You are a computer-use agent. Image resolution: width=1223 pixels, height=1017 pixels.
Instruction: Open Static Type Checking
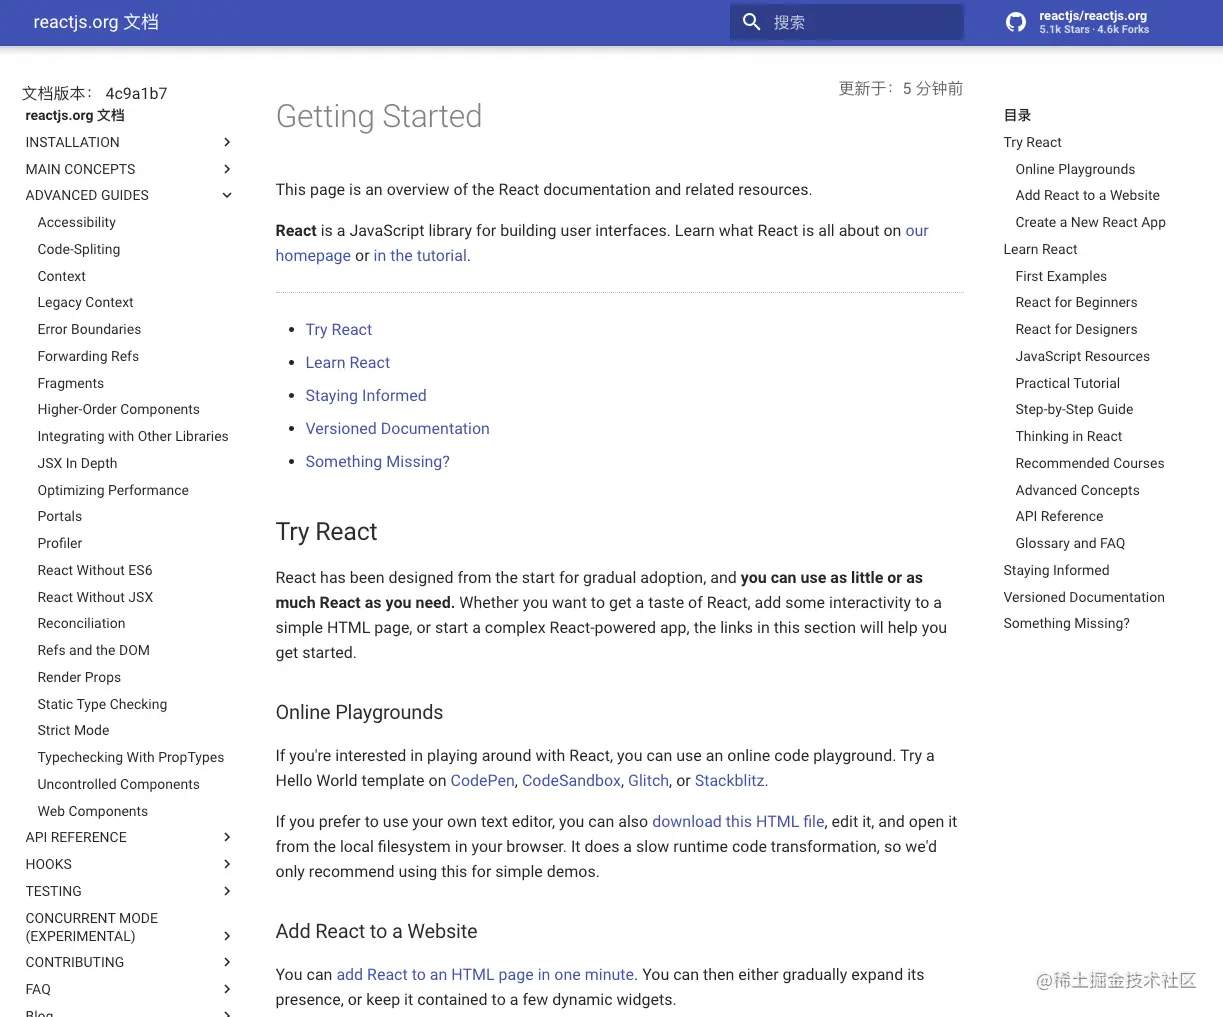102,704
